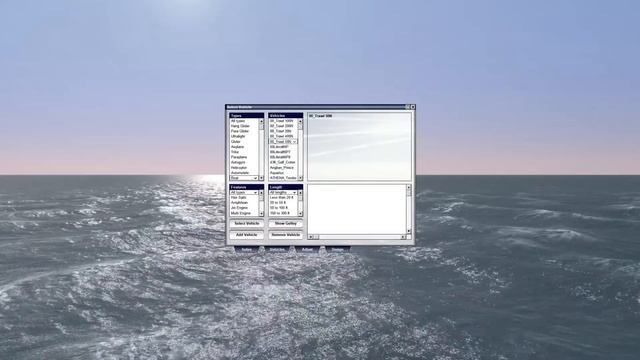Click the Length list scrollbar thumb
The width and height of the screenshot is (640, 360).
(300, 198)
